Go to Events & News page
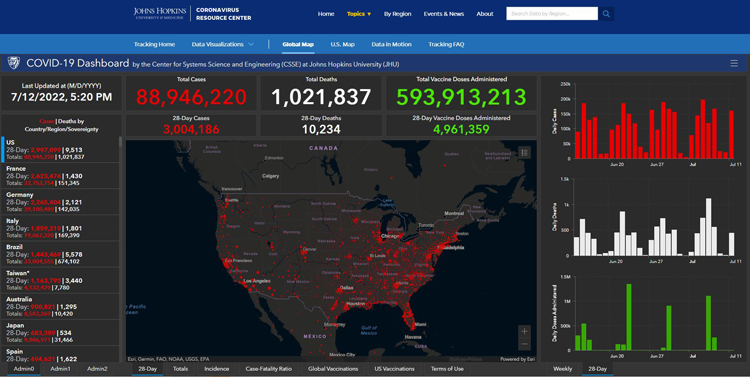 click(443, 14)
